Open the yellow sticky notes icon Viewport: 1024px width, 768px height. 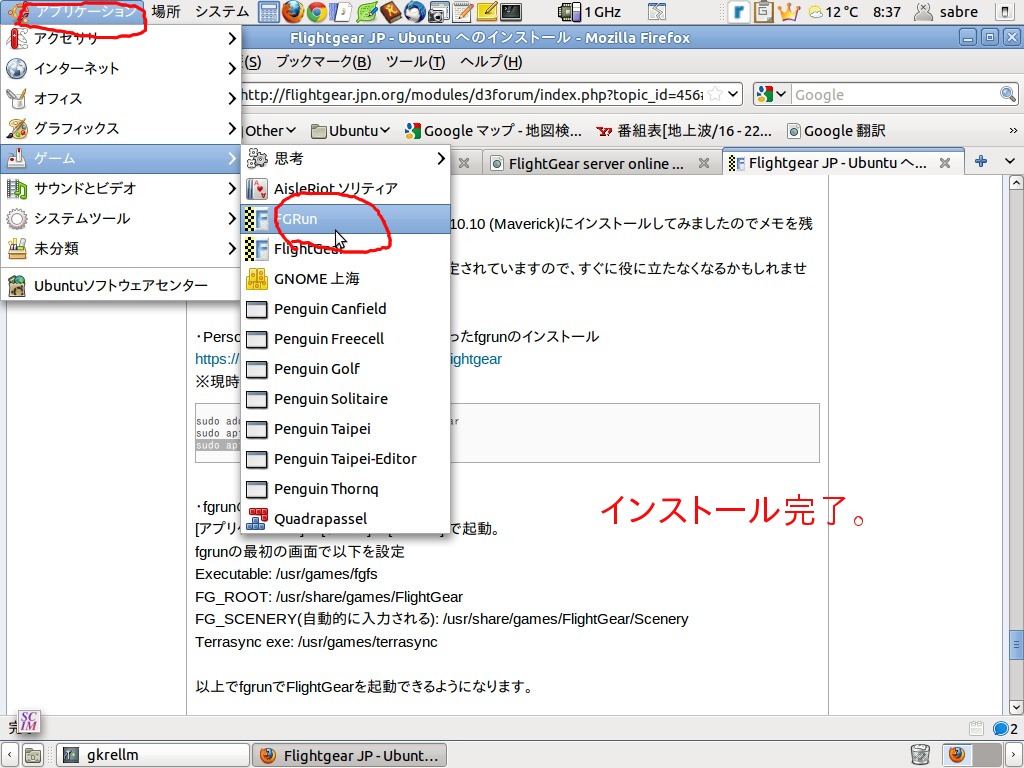pos(487,11)
